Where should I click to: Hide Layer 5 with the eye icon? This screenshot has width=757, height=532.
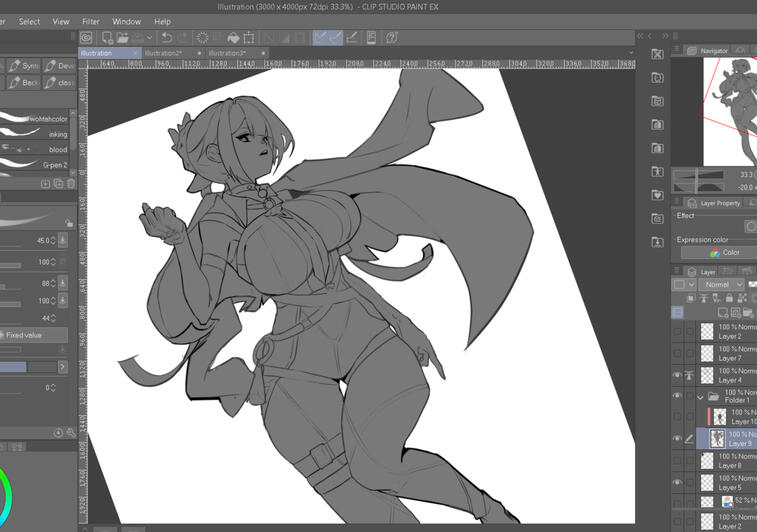click(677, 482)
